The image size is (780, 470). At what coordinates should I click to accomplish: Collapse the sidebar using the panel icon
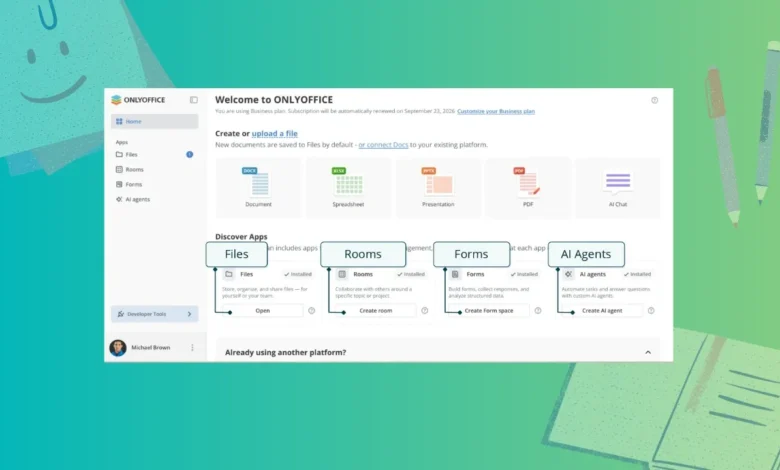[x=194, y=100]
